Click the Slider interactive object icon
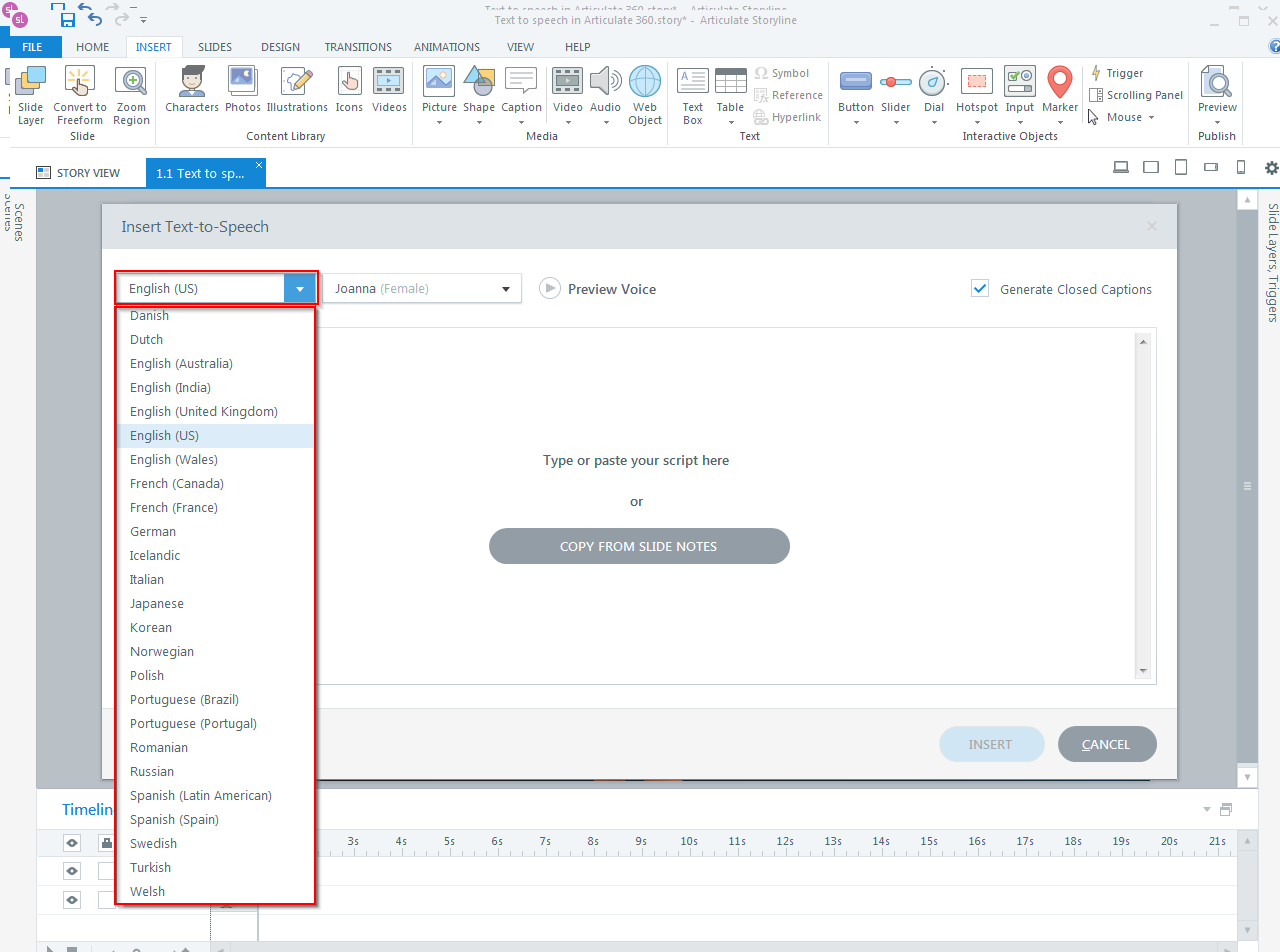 [x=896, y=81]
